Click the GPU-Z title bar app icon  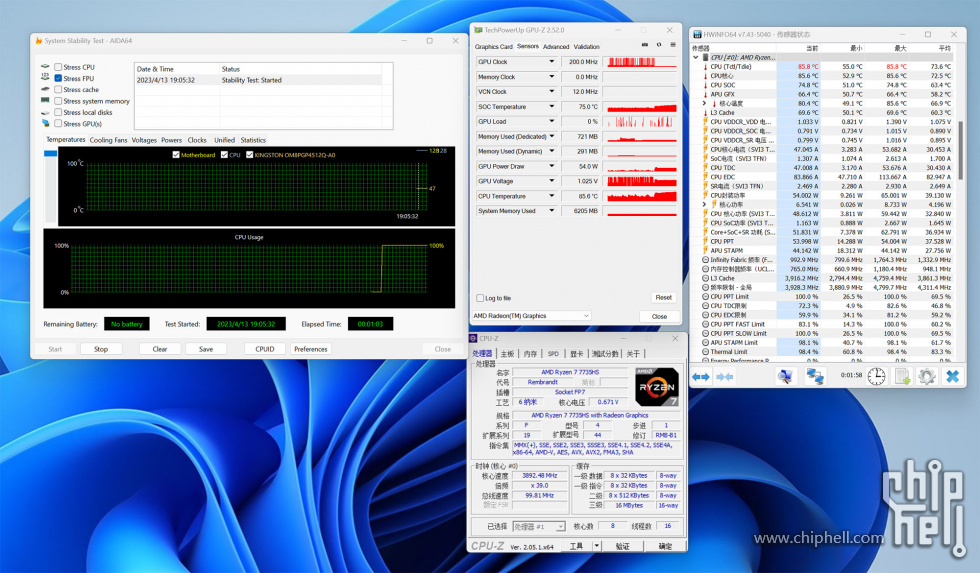tap(478, 30)
